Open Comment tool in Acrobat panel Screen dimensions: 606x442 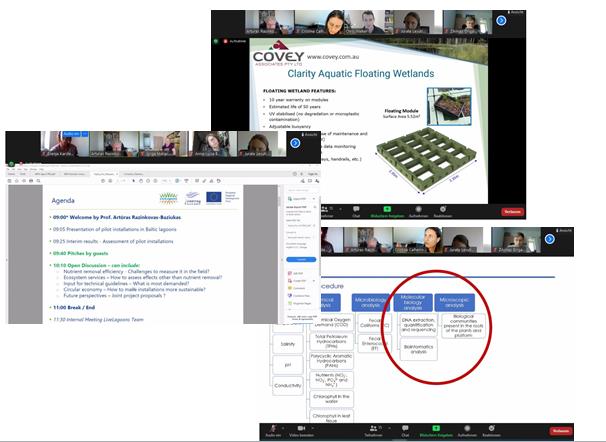(x=296, y=288)
